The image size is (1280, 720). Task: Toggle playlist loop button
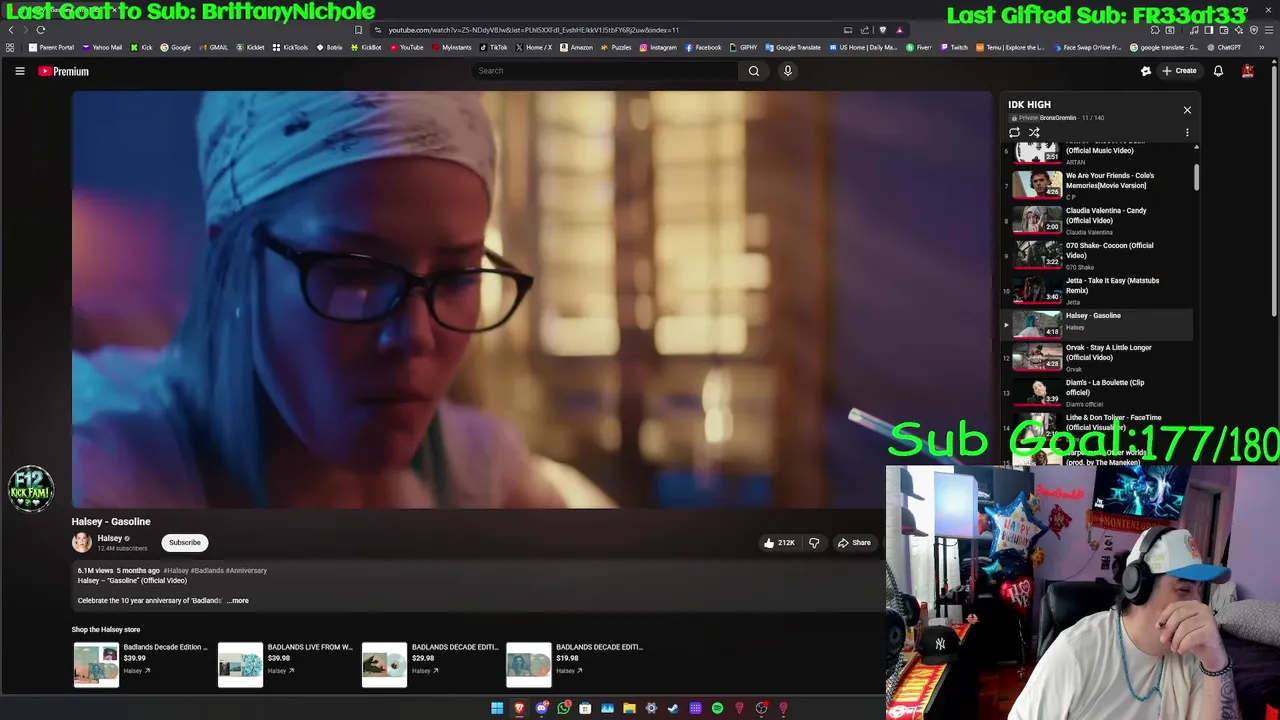[1014, 132]
